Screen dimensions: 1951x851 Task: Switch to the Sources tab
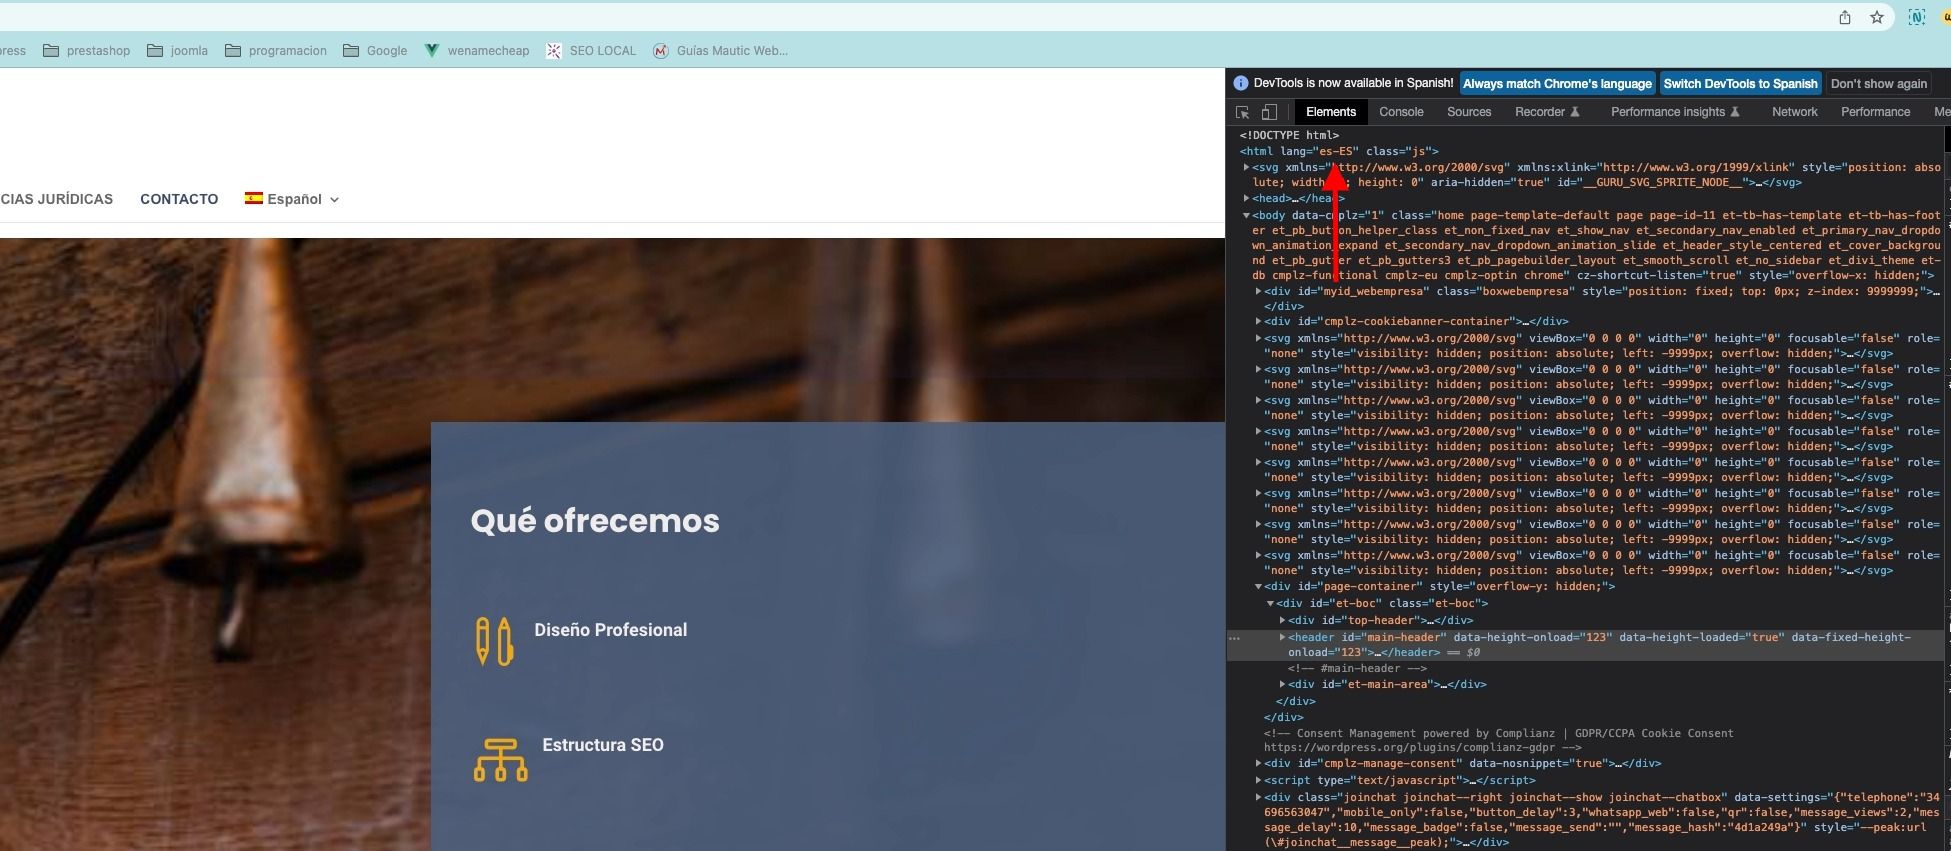(1469, 112)
